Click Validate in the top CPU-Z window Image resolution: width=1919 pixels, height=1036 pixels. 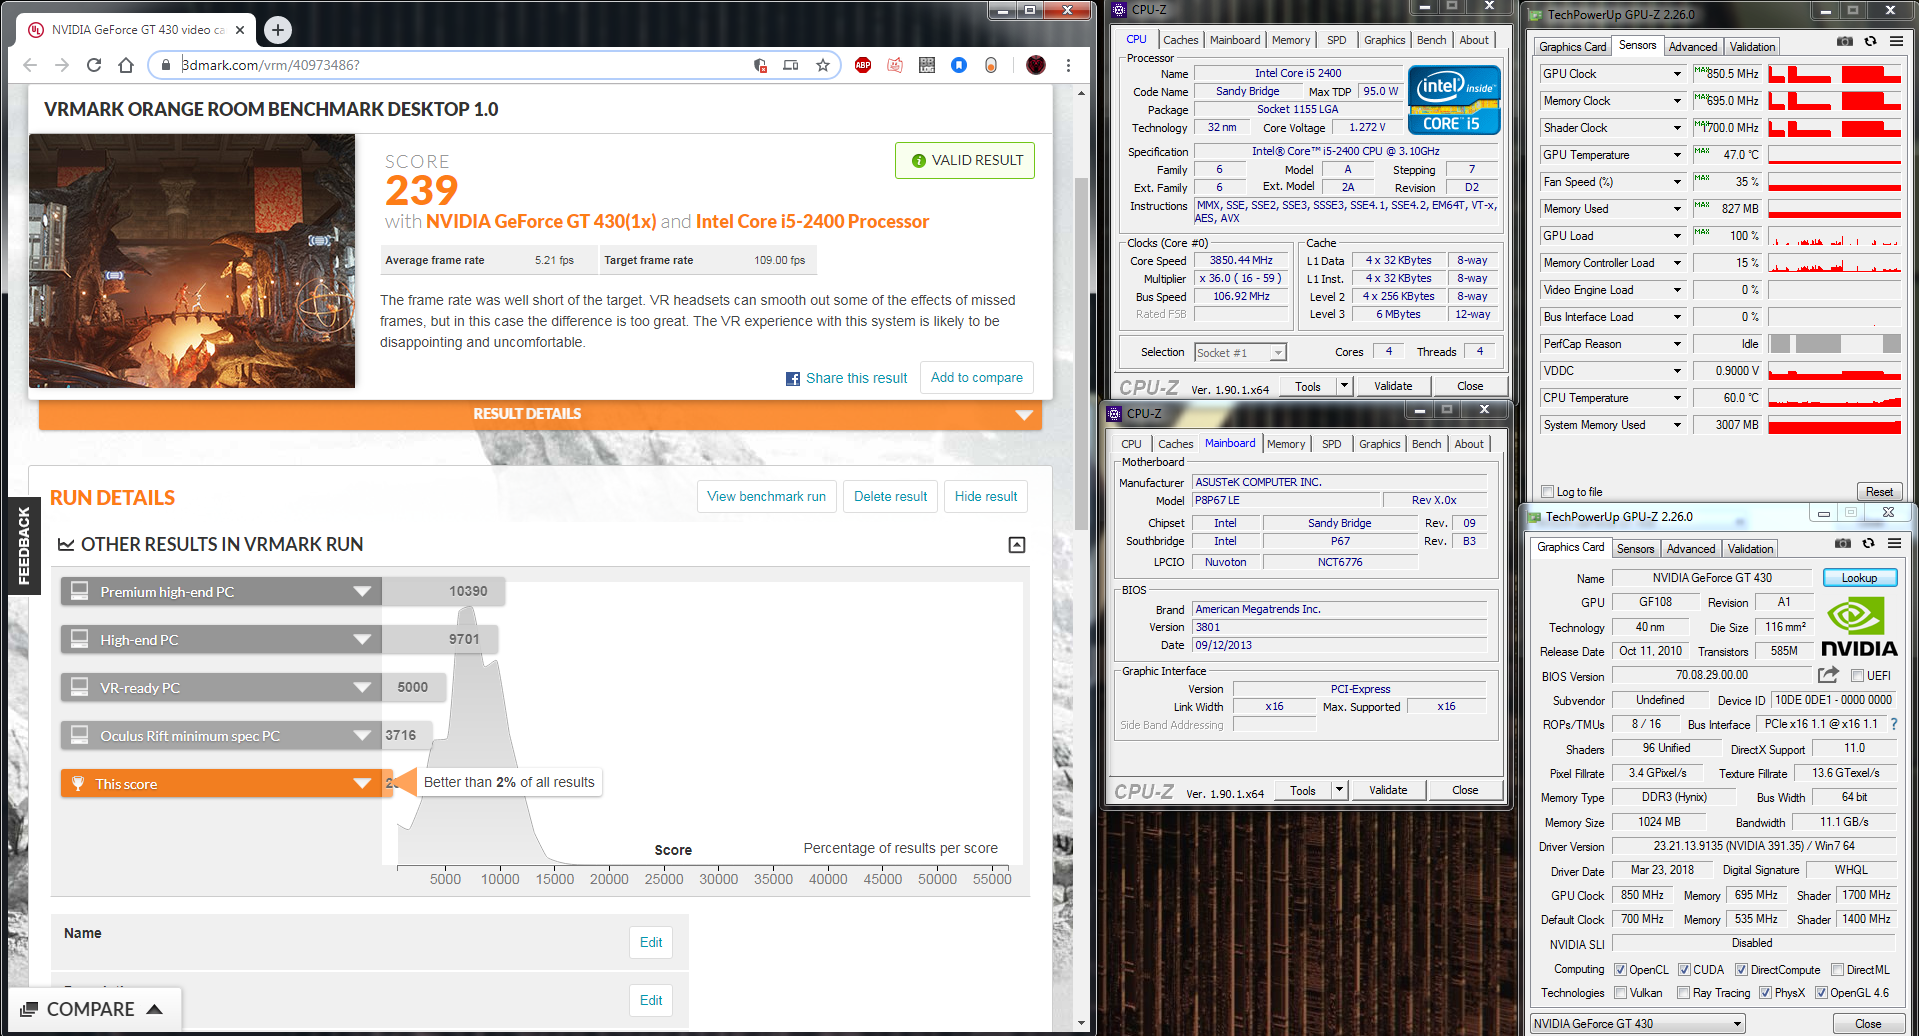click(1393, 386)
